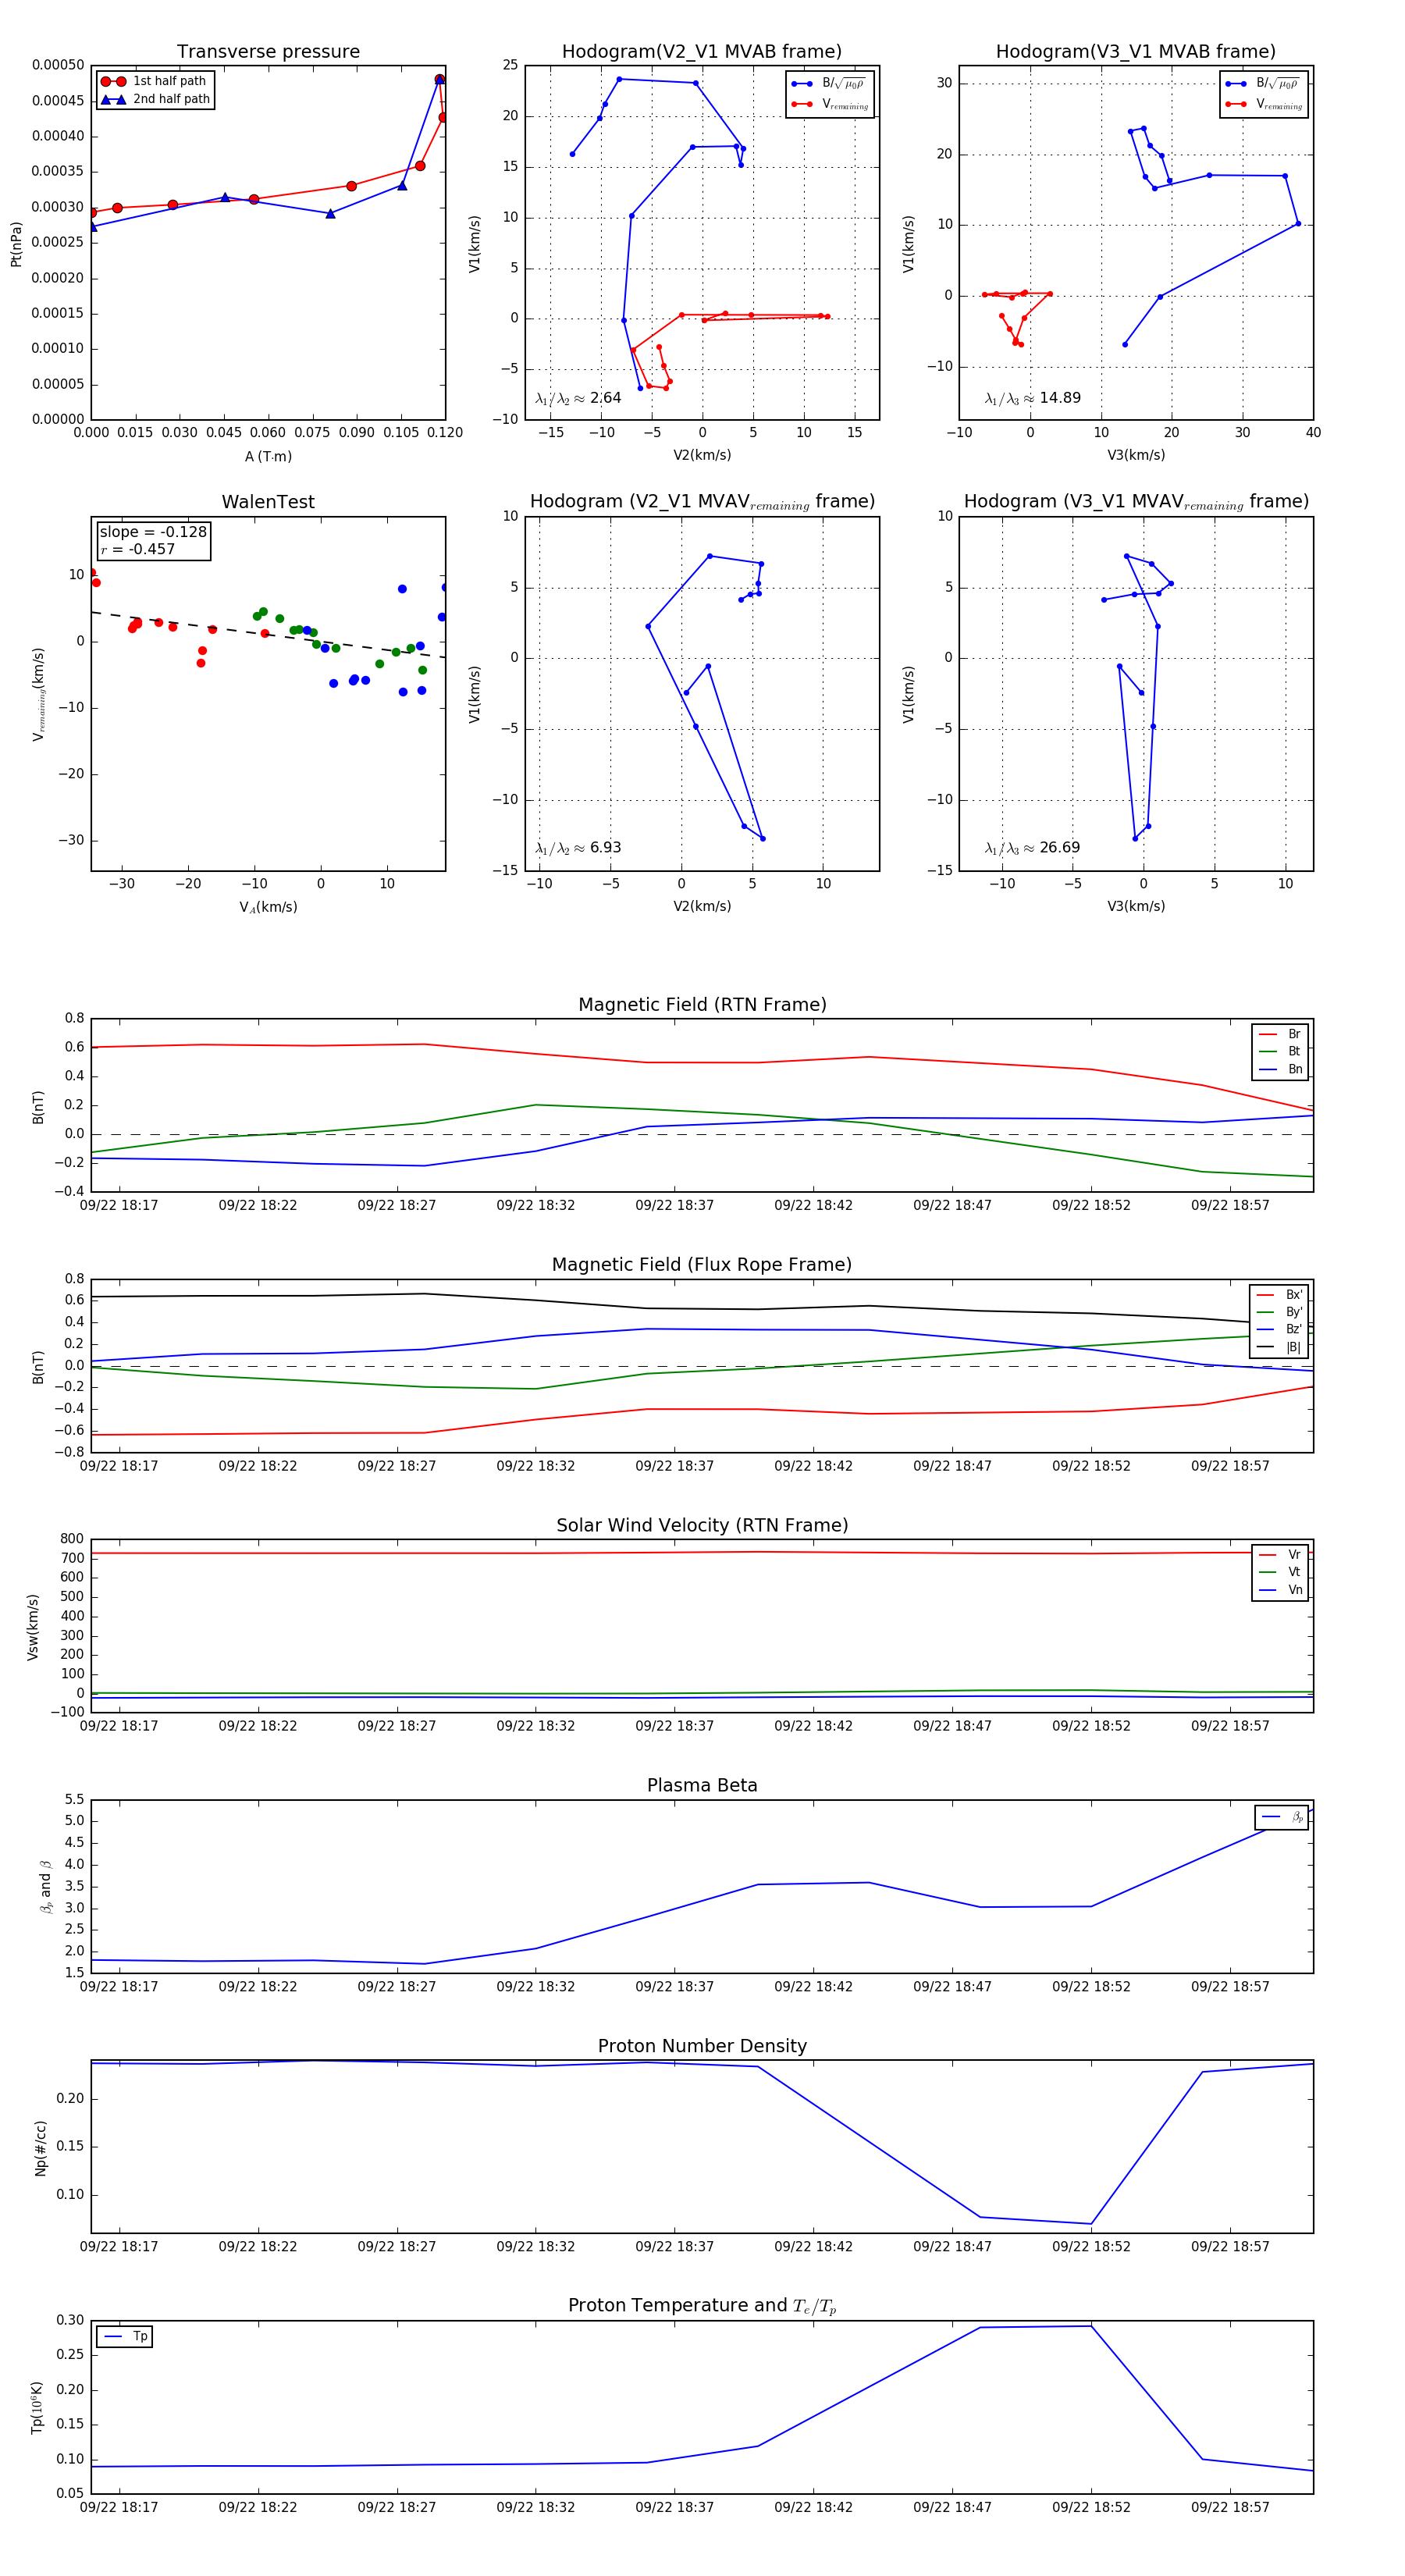1405x2576 pixels.
Task: Click the 'Vn' legend entry
Action: tap(1281, 1590)
